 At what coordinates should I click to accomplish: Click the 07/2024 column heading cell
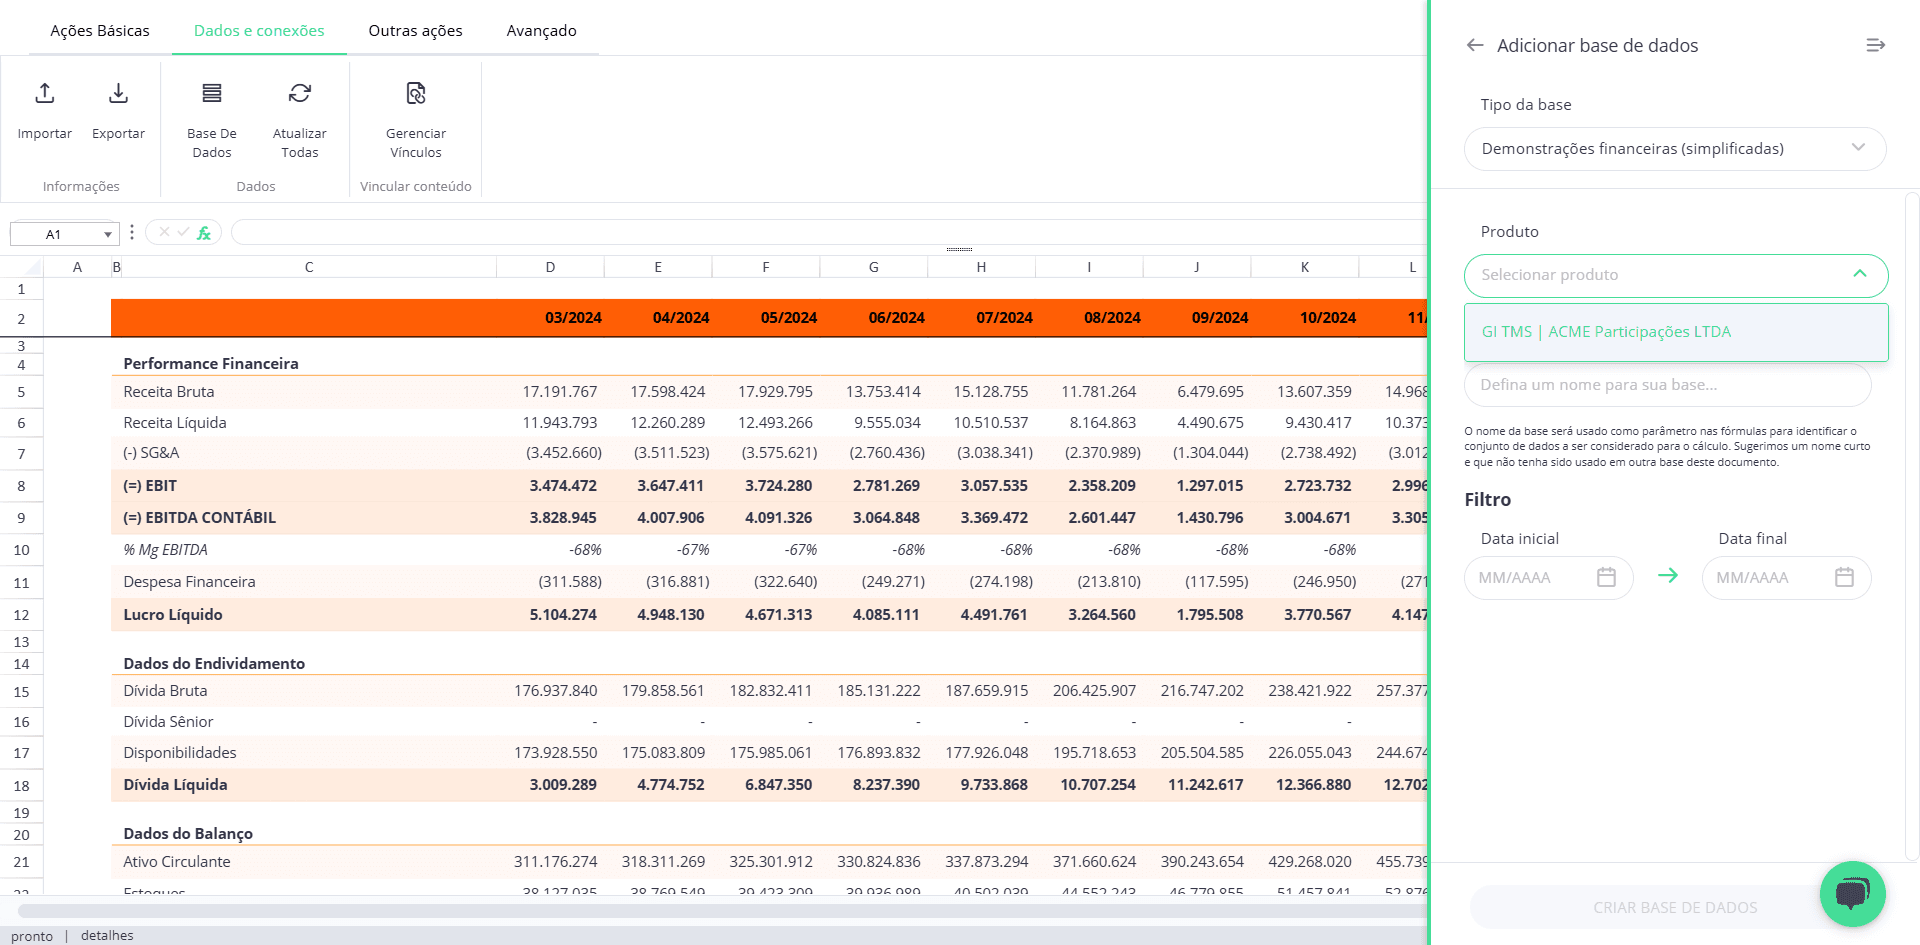coord(981,318)
